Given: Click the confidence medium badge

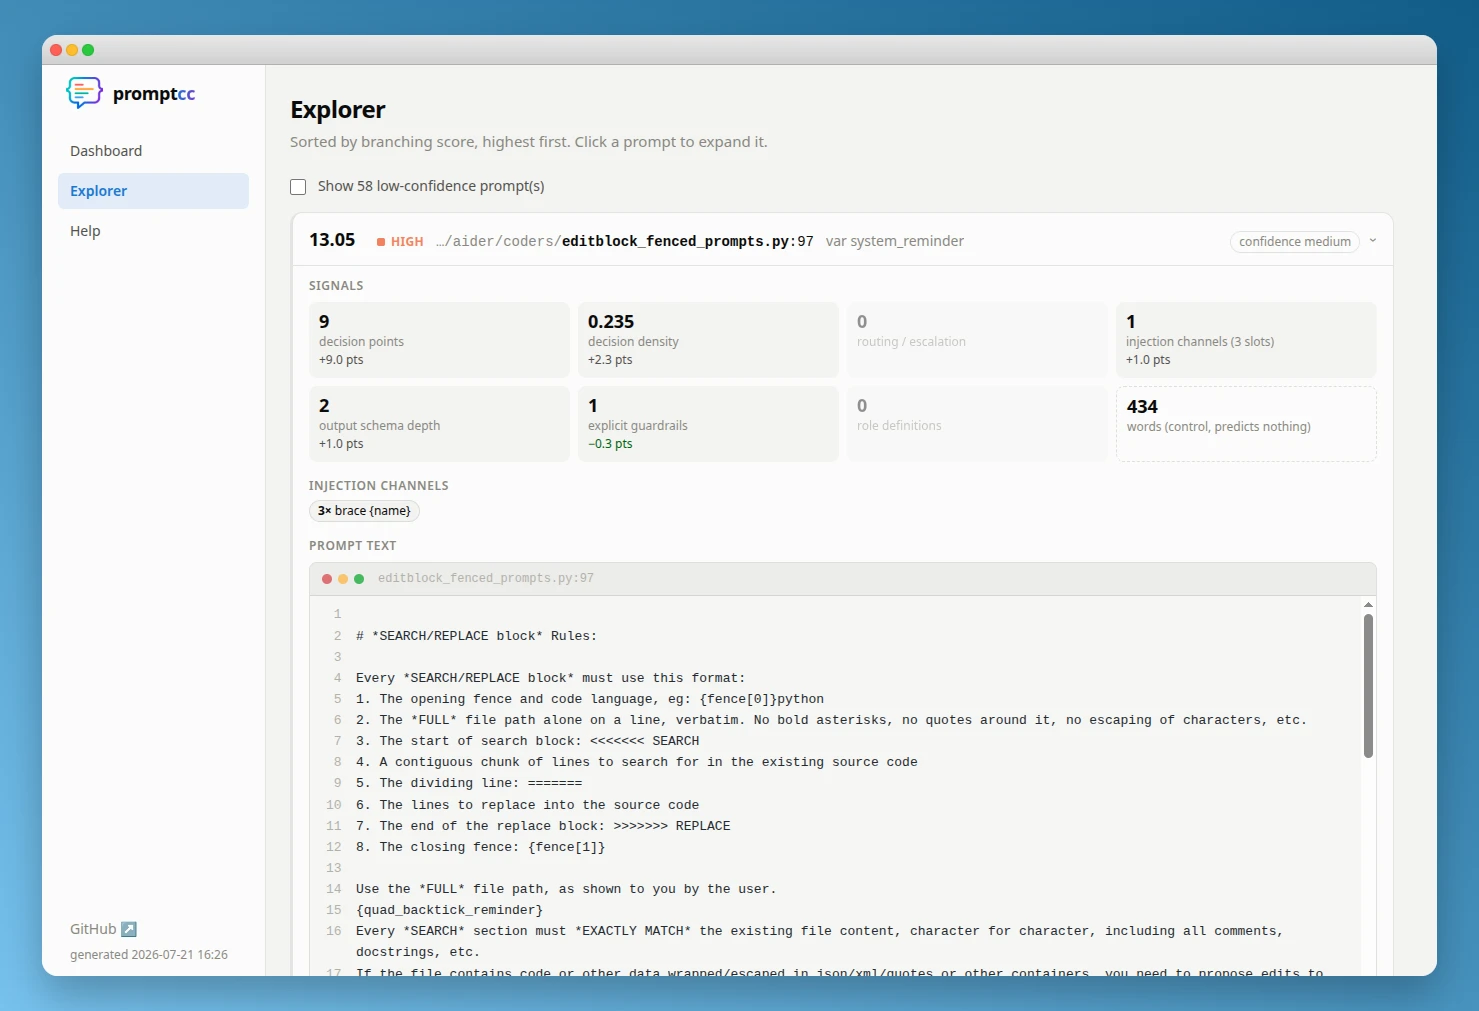Looking at the screenshot, I should tap(1295, 241).
